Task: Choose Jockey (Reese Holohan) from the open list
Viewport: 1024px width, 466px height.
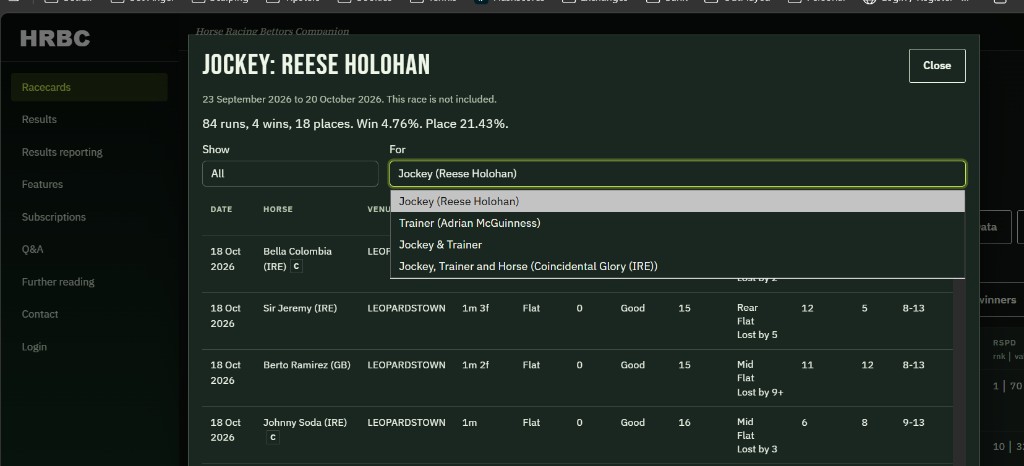Action: pos(677,201)
